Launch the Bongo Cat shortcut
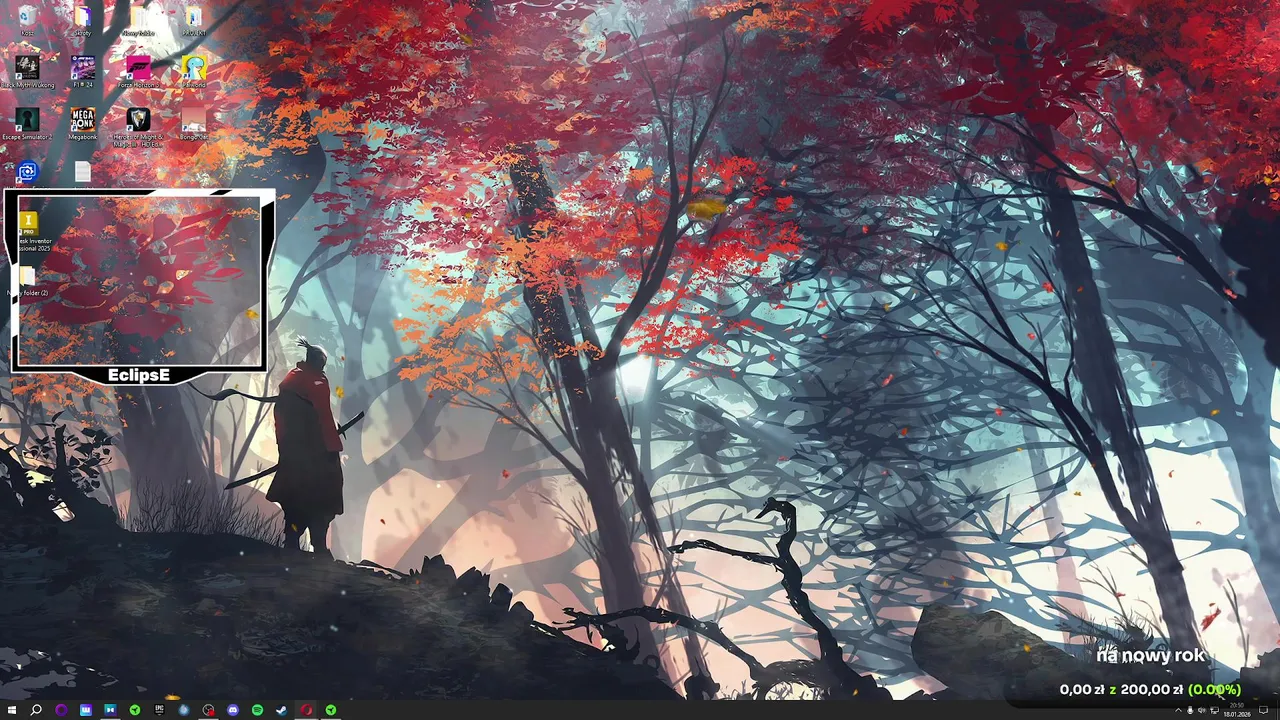The width and height of the screenshot is (1280, 720). pos(194,124)
